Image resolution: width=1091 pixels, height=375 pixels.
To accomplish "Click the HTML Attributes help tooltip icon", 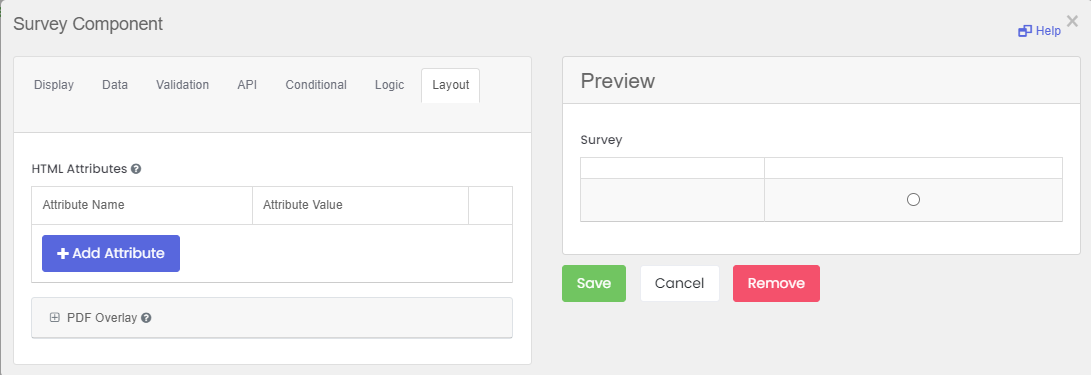I will (x=136, y=168).
